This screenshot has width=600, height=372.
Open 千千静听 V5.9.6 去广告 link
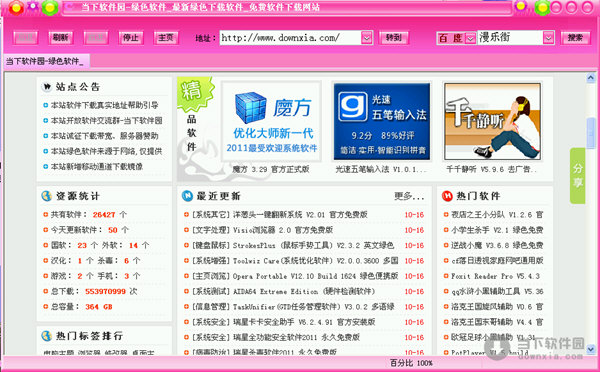(492, 169)
